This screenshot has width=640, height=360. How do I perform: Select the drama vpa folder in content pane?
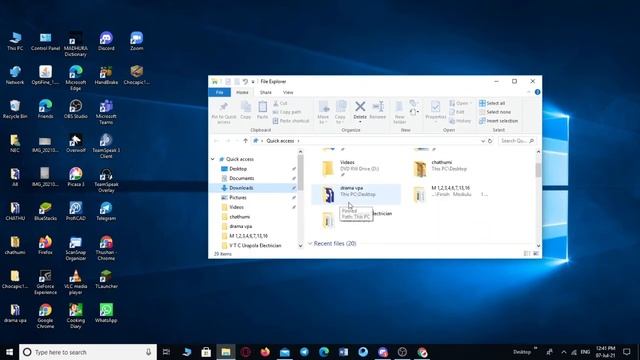(x=356, y=193)
